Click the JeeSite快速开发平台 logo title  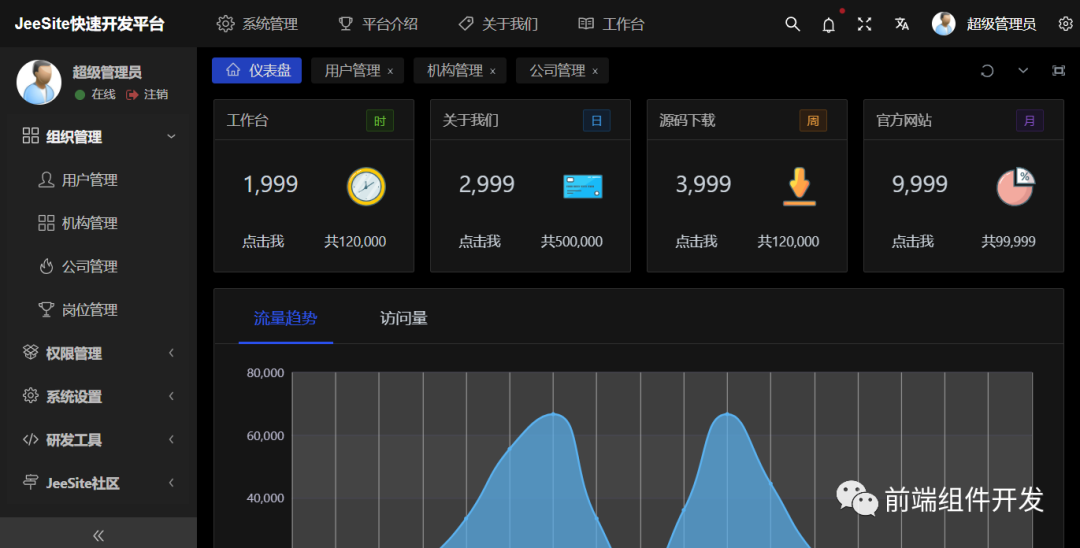(90, 24)
